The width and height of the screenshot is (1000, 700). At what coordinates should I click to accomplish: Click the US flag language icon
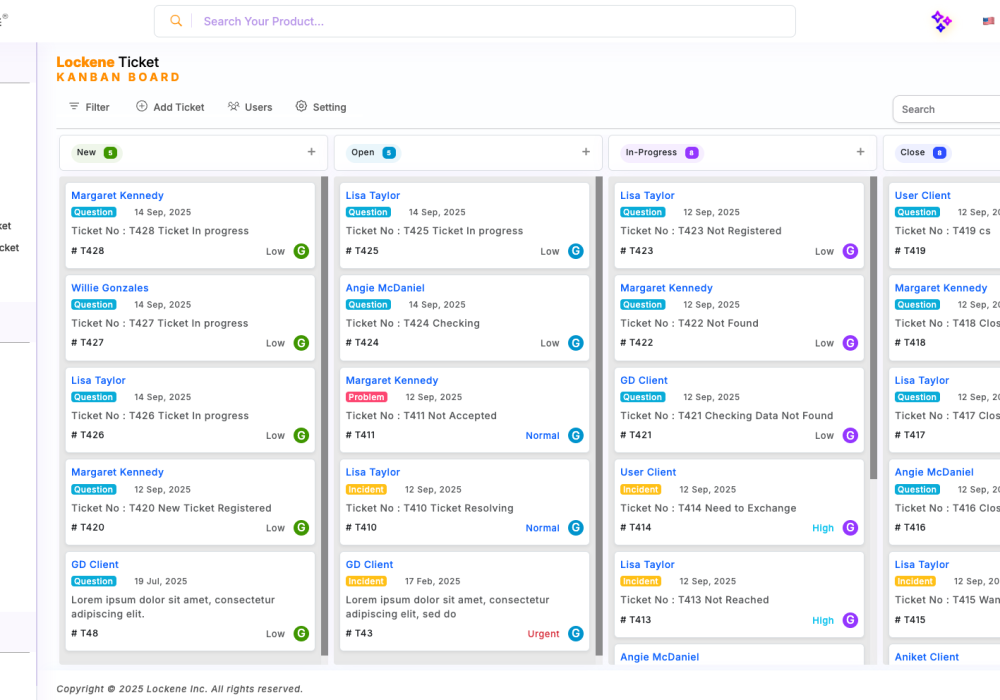(x=989, y=21)
